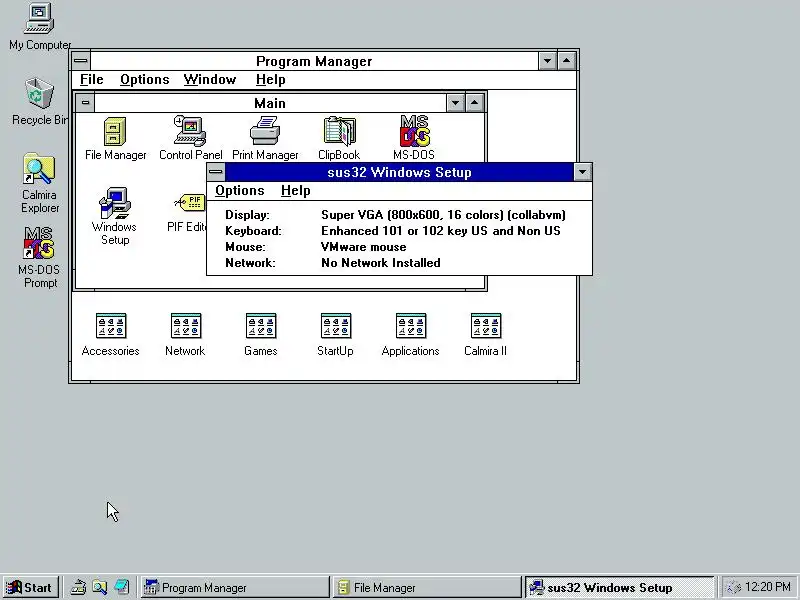Click magnifier quick-launch icon on taskbar
Viewport: 800px width, 600px height.
pyautogui.click(x=99, y=587)
